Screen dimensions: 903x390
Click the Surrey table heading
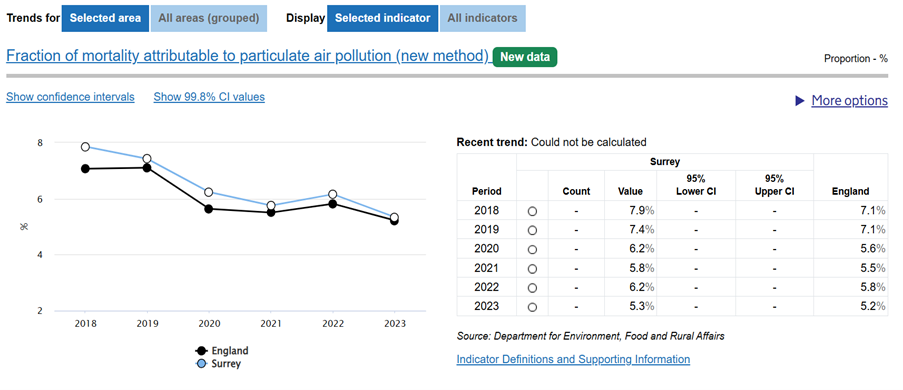point(665,162)
